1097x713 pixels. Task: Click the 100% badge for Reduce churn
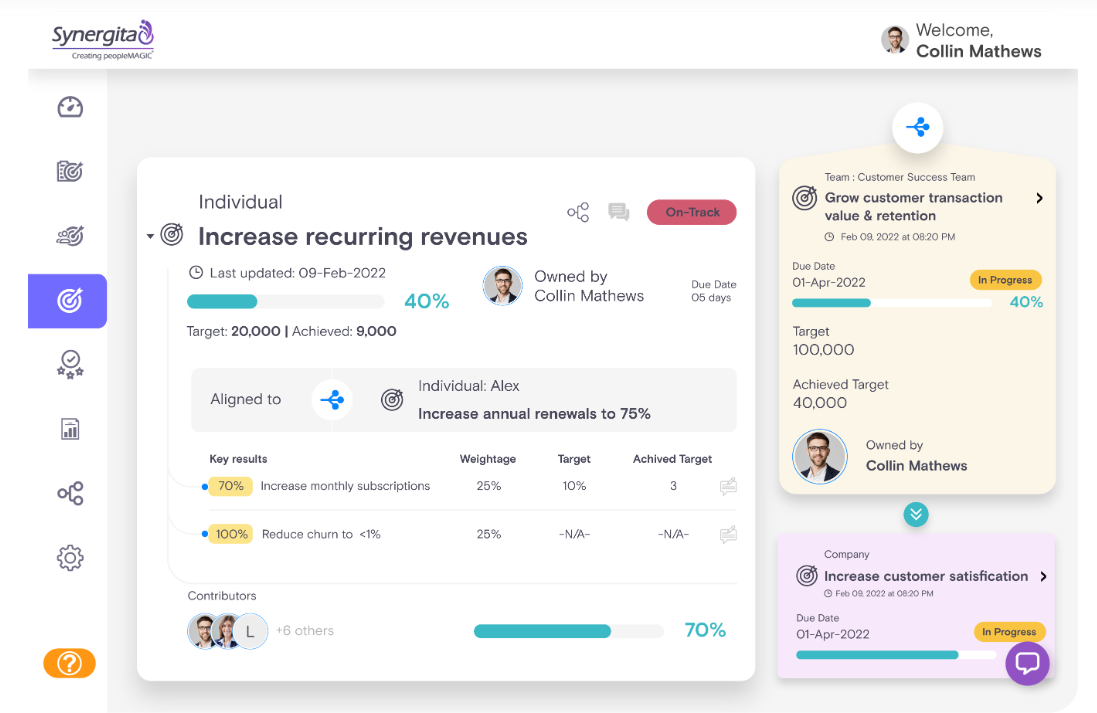tap(231, 534)
